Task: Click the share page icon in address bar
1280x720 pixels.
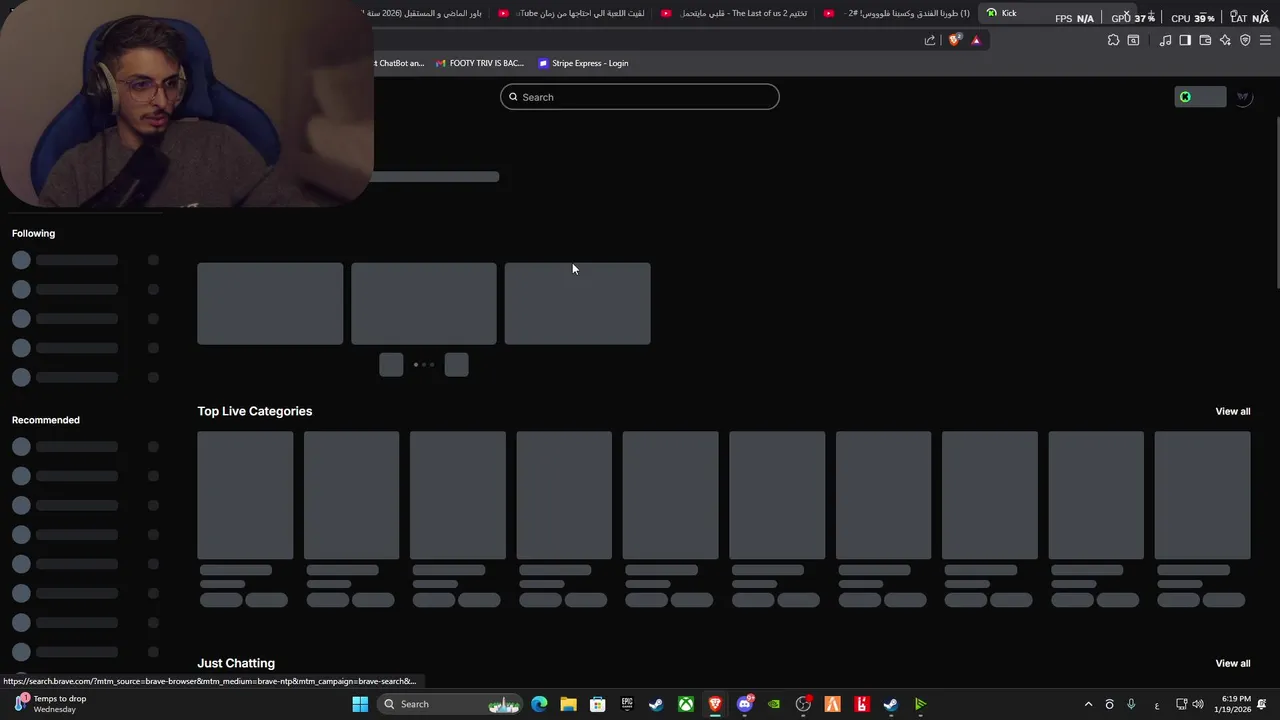Action: point(930,40)
